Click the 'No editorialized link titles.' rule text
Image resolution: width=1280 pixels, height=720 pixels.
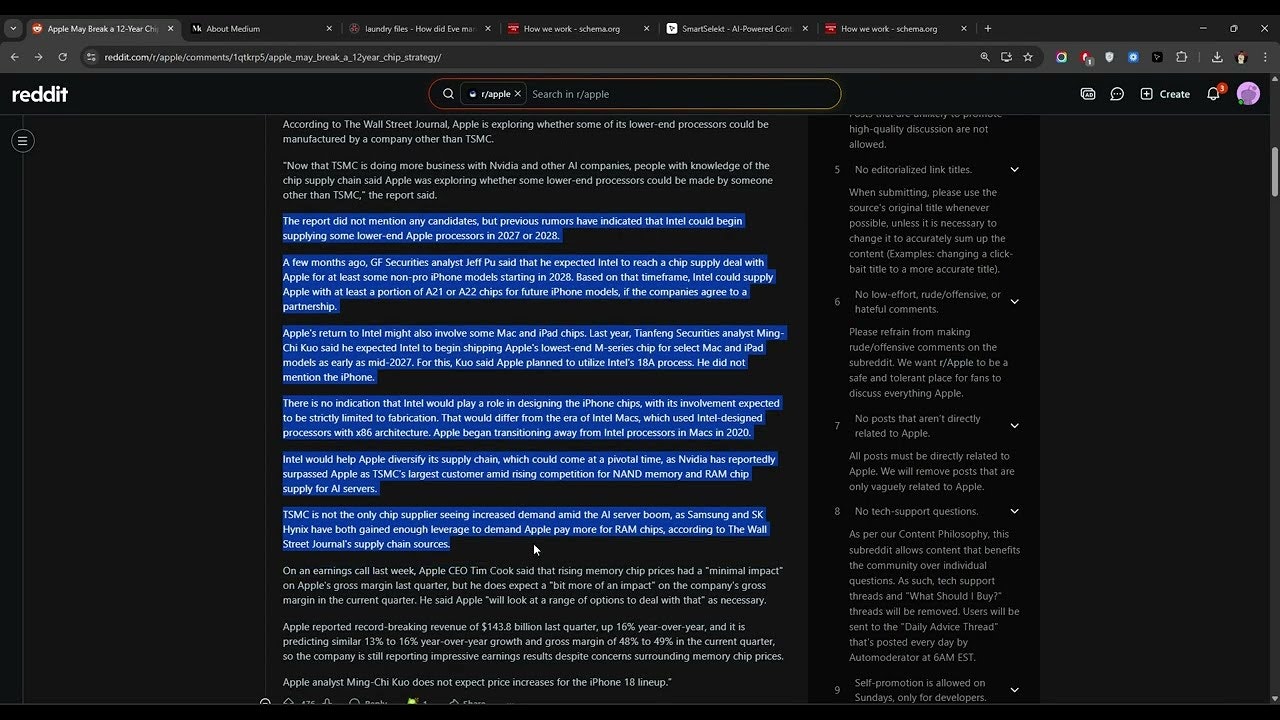pyautogui.click(x=913, y=170)
